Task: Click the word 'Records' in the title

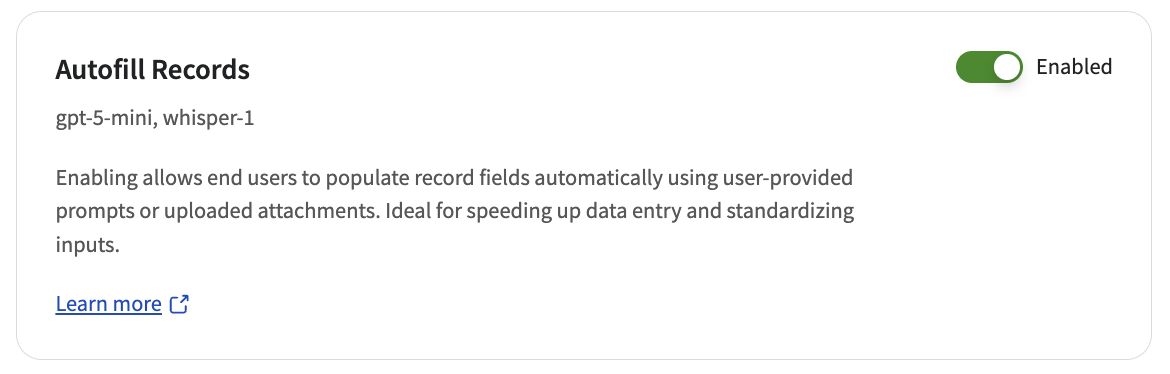Action: point(201,69)
